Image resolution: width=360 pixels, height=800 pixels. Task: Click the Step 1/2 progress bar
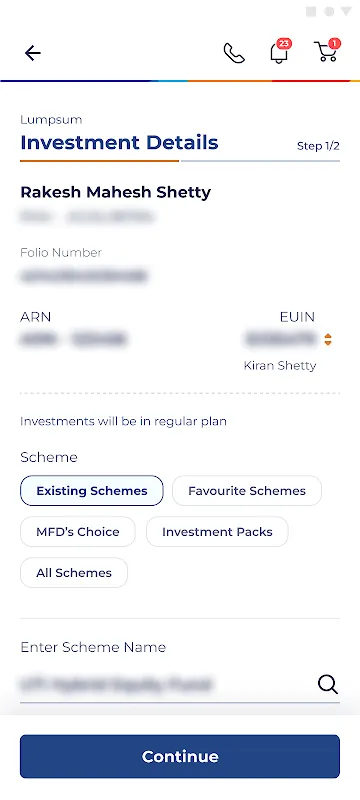coord(180,161)
